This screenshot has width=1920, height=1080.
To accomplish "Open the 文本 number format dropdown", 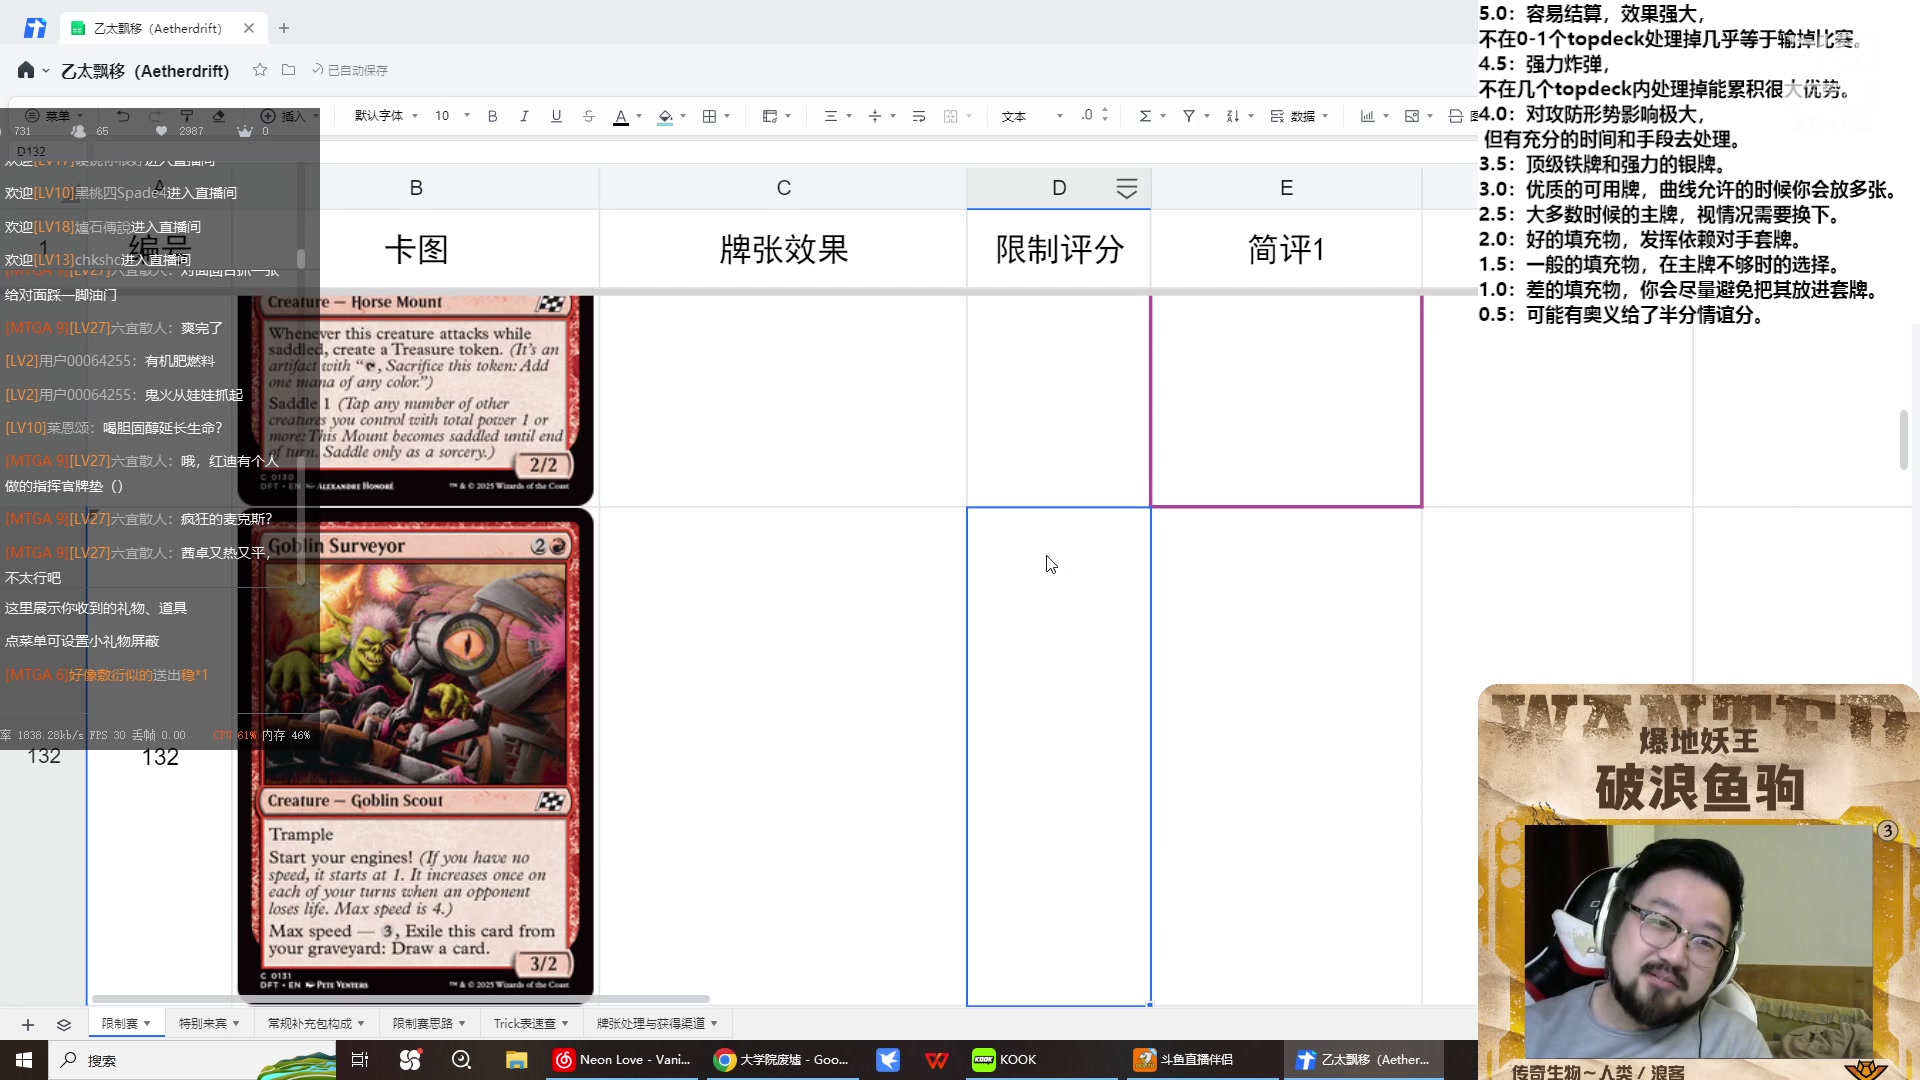I will point(1032,116).
